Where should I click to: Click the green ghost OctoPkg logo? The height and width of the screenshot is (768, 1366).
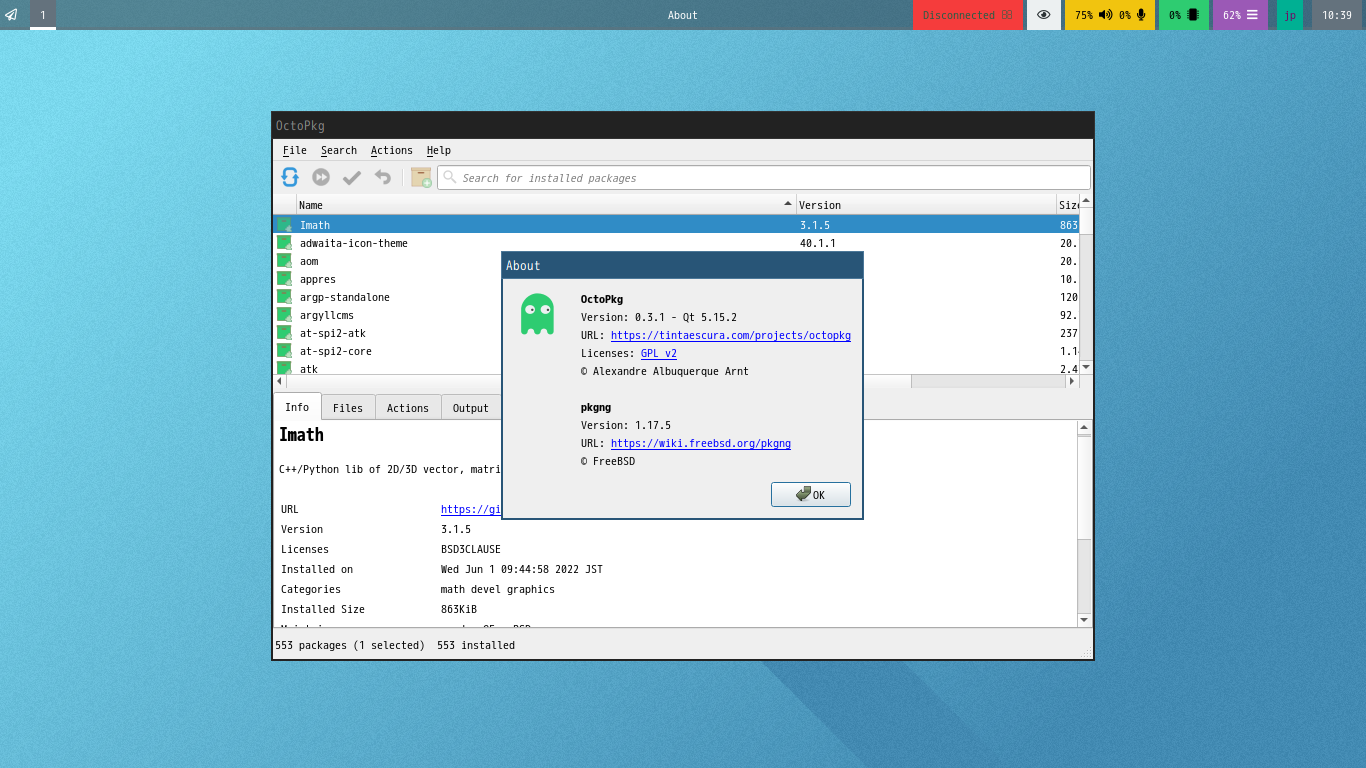(537, 314)
